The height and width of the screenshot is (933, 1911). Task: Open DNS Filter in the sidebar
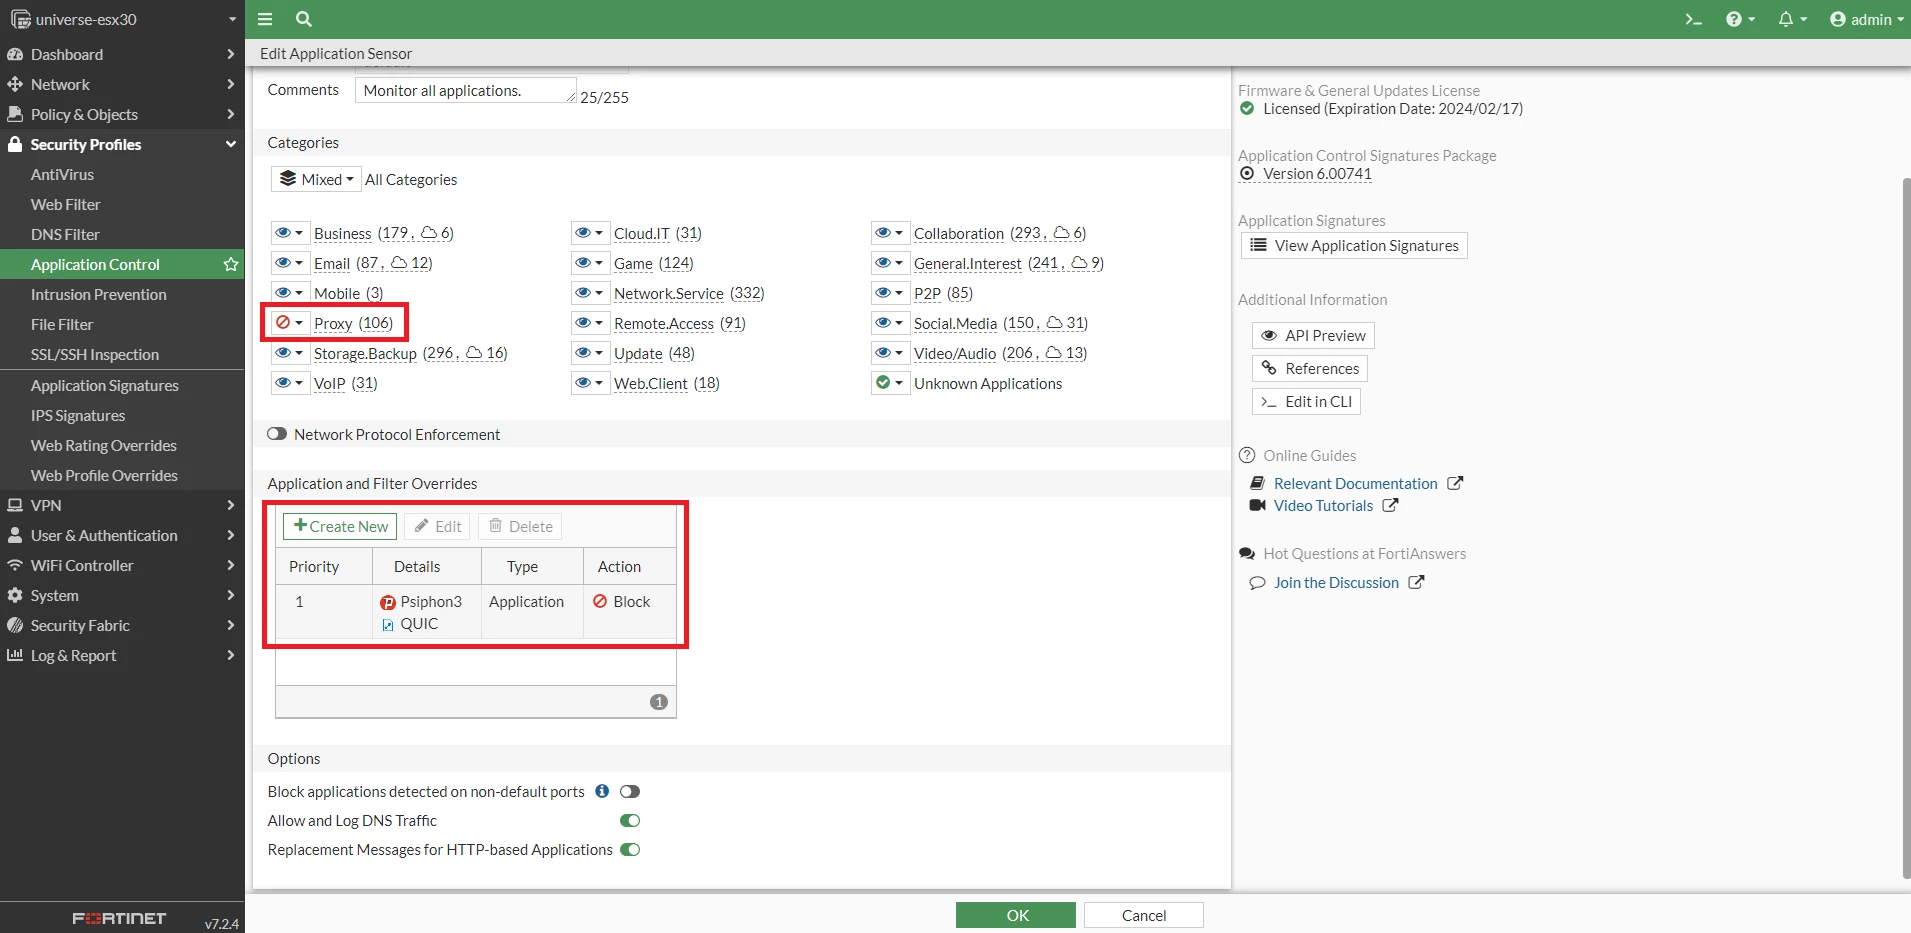pos(65,234)
